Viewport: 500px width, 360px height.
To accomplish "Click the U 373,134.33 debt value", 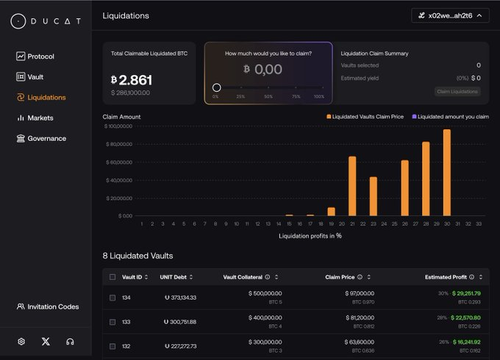I will click(x=181, y=297).
